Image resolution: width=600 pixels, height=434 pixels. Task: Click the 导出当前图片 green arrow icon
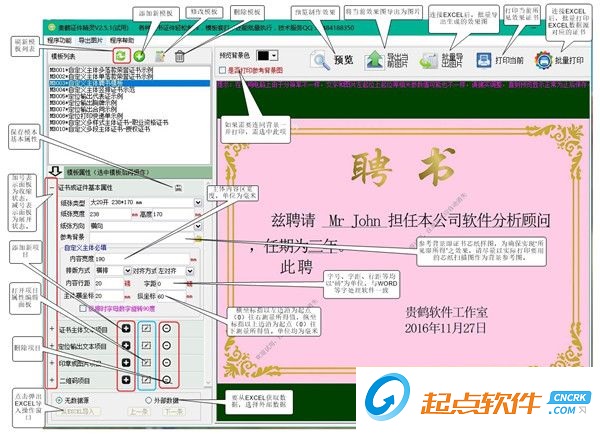(x=374, y=60)
